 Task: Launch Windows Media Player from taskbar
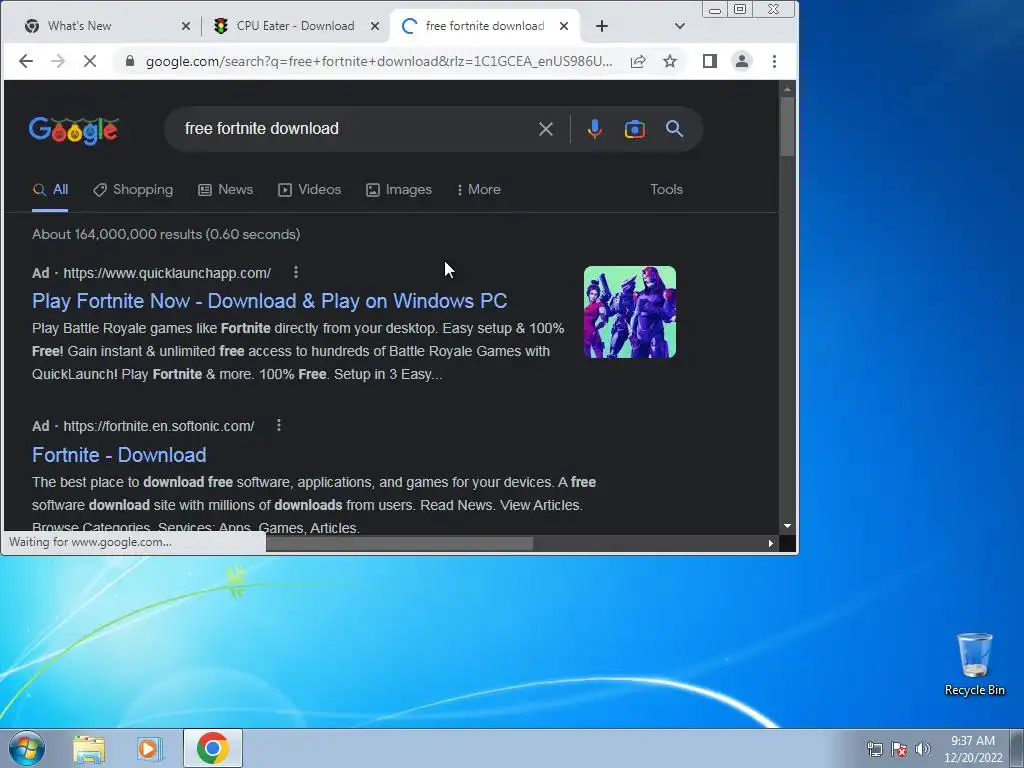coord(150,748)
